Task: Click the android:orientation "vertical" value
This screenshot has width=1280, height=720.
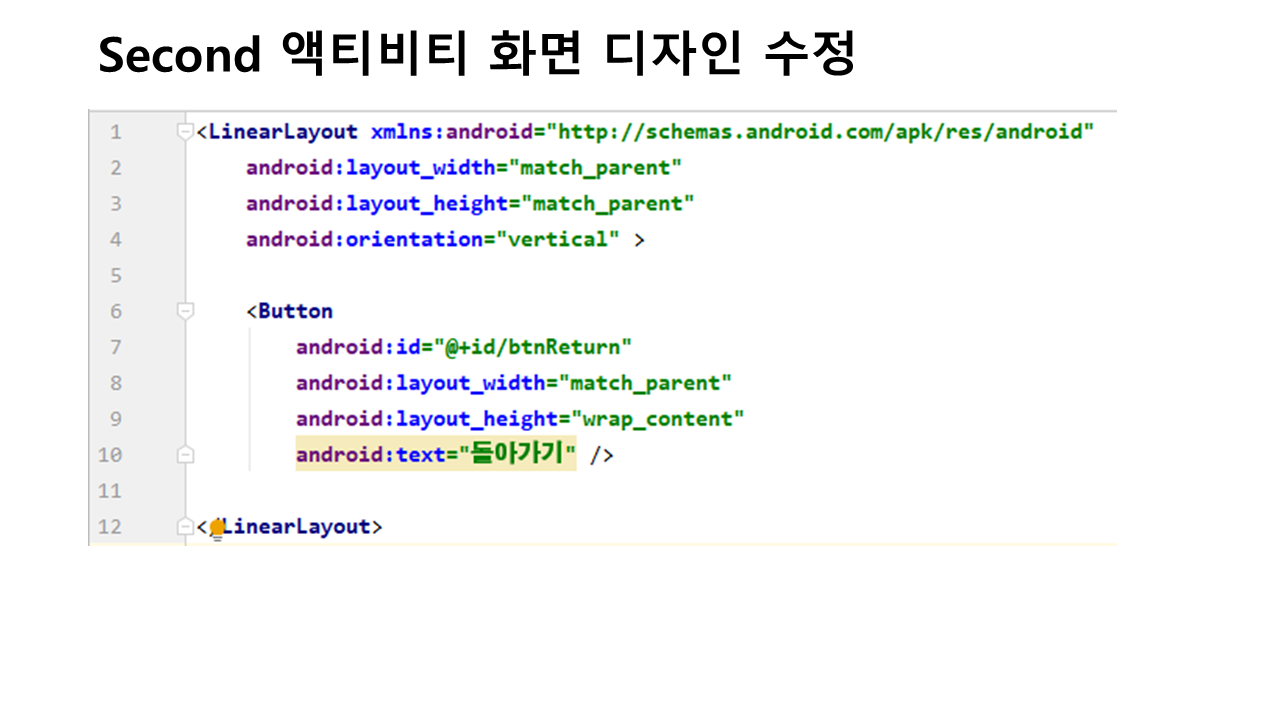Action: [558, 239]
